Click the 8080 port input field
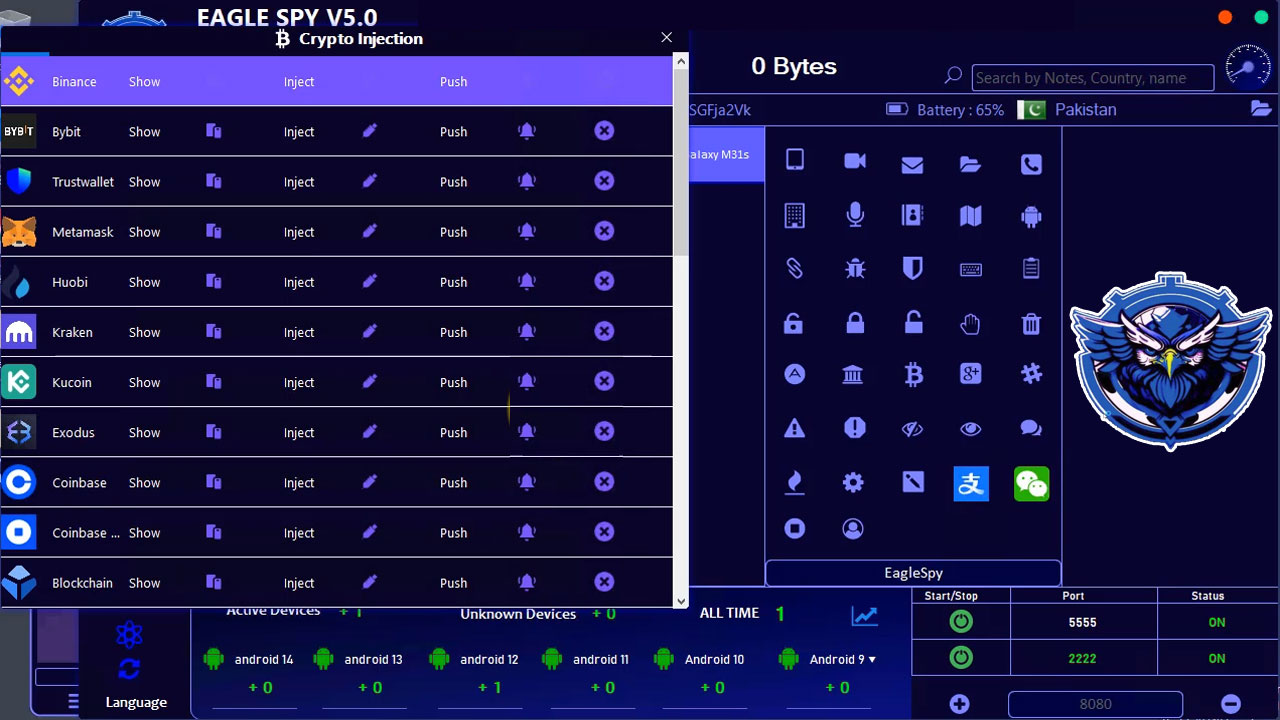 point(1096,703)
